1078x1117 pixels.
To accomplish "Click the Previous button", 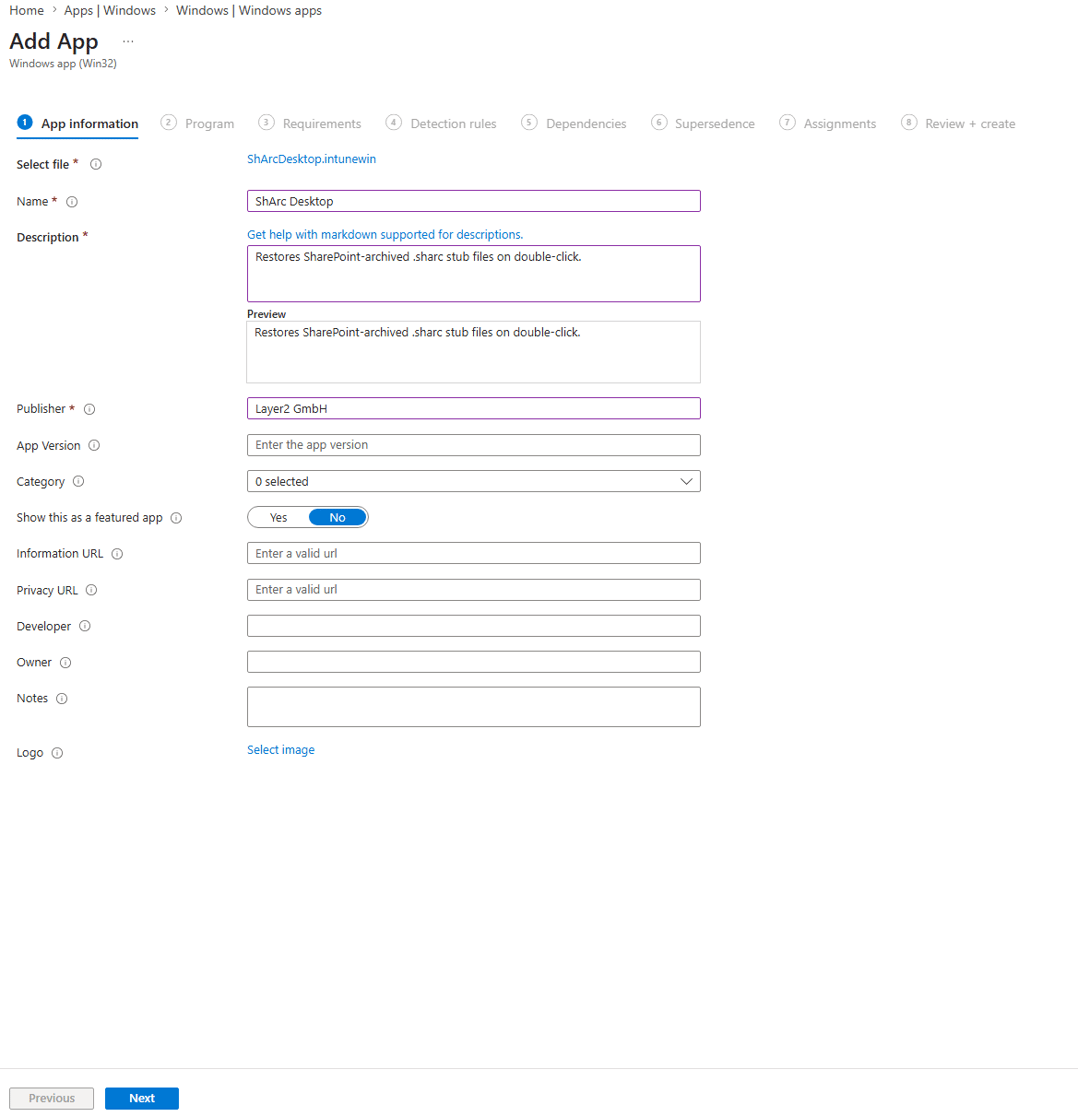I will [51, 1098].
